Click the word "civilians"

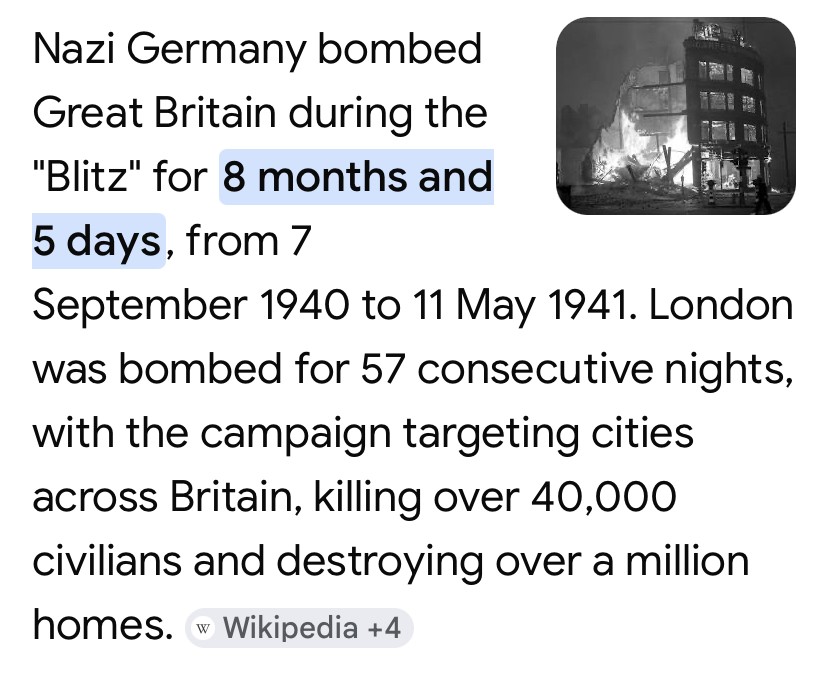coord(107,561)
